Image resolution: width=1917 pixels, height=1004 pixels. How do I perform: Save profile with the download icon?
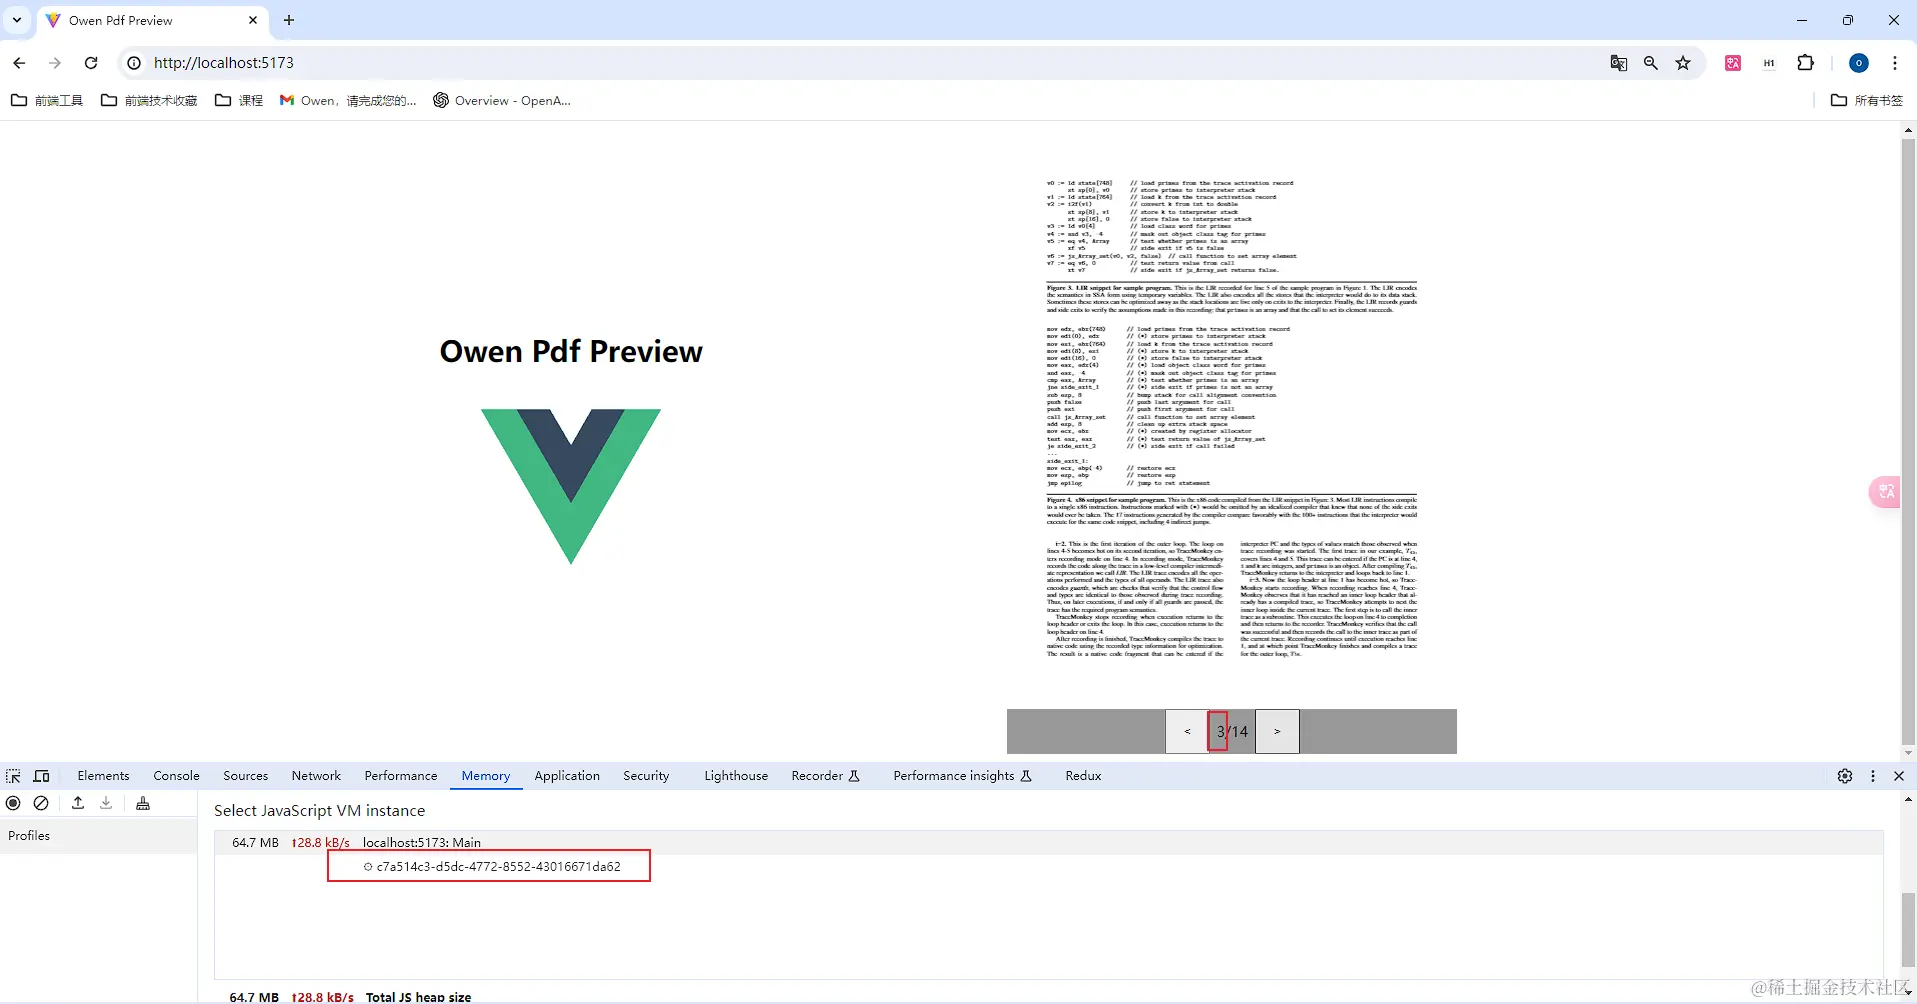[106, 803]
